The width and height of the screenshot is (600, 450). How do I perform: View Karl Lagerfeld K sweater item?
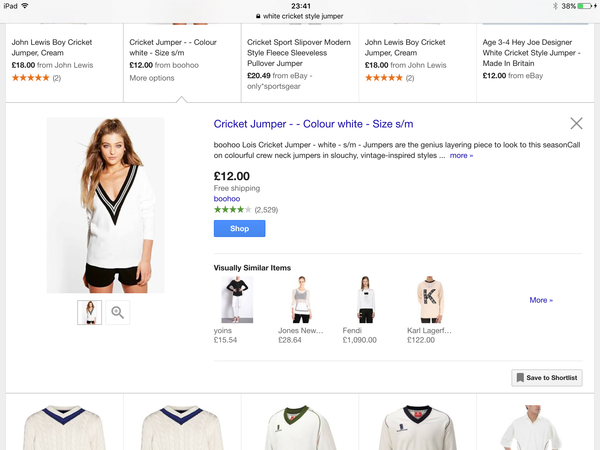coord(430,300)
